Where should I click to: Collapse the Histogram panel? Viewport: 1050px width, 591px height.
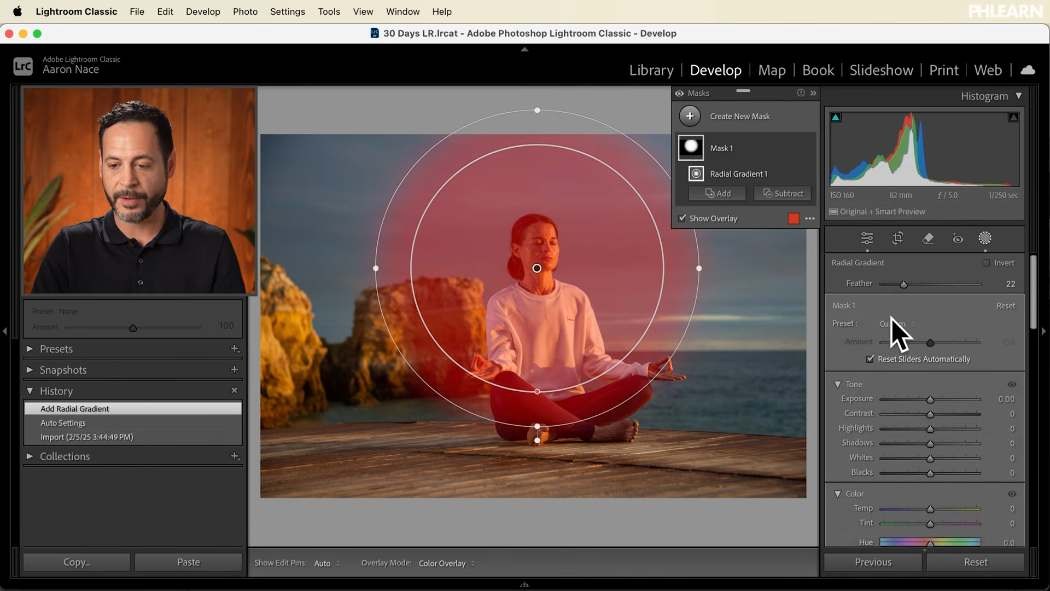point(1019,96)
